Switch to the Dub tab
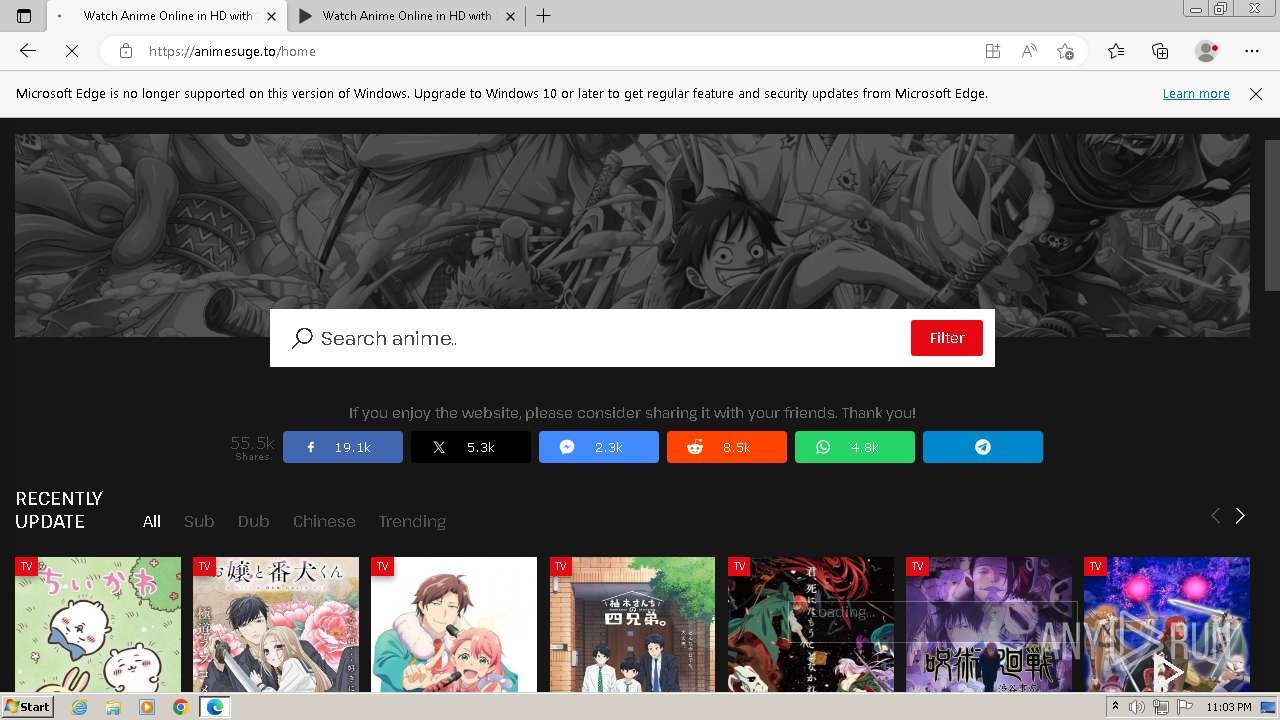1280x720 pixels. 253,521
